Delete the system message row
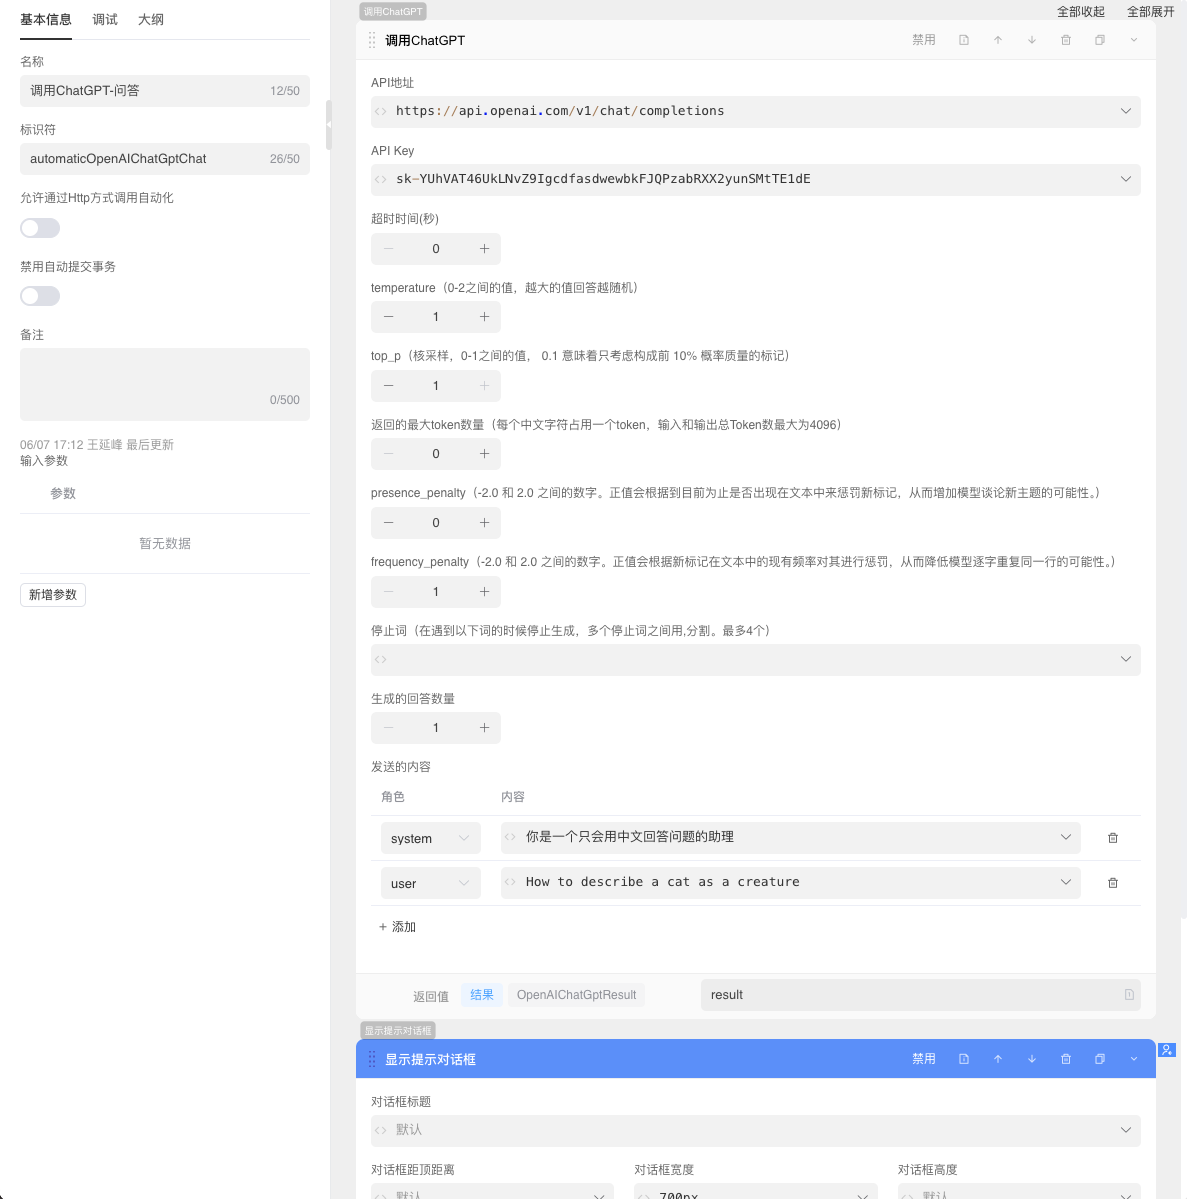The height and width of the screenshot is (1199, 1187). pos(1113,838)
